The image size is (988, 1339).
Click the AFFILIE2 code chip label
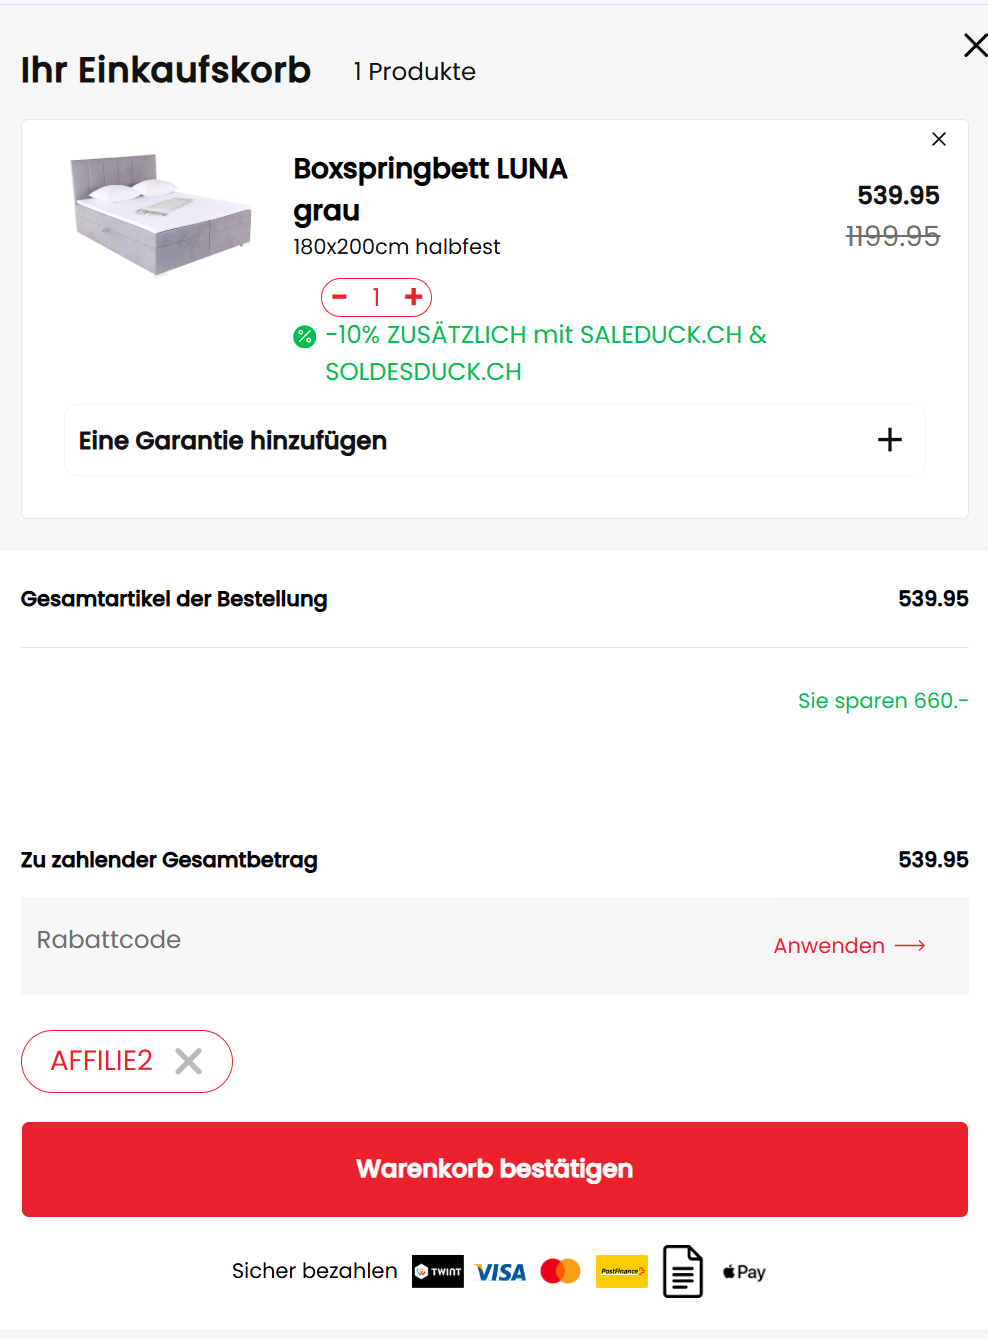(x=102, y=1061)
